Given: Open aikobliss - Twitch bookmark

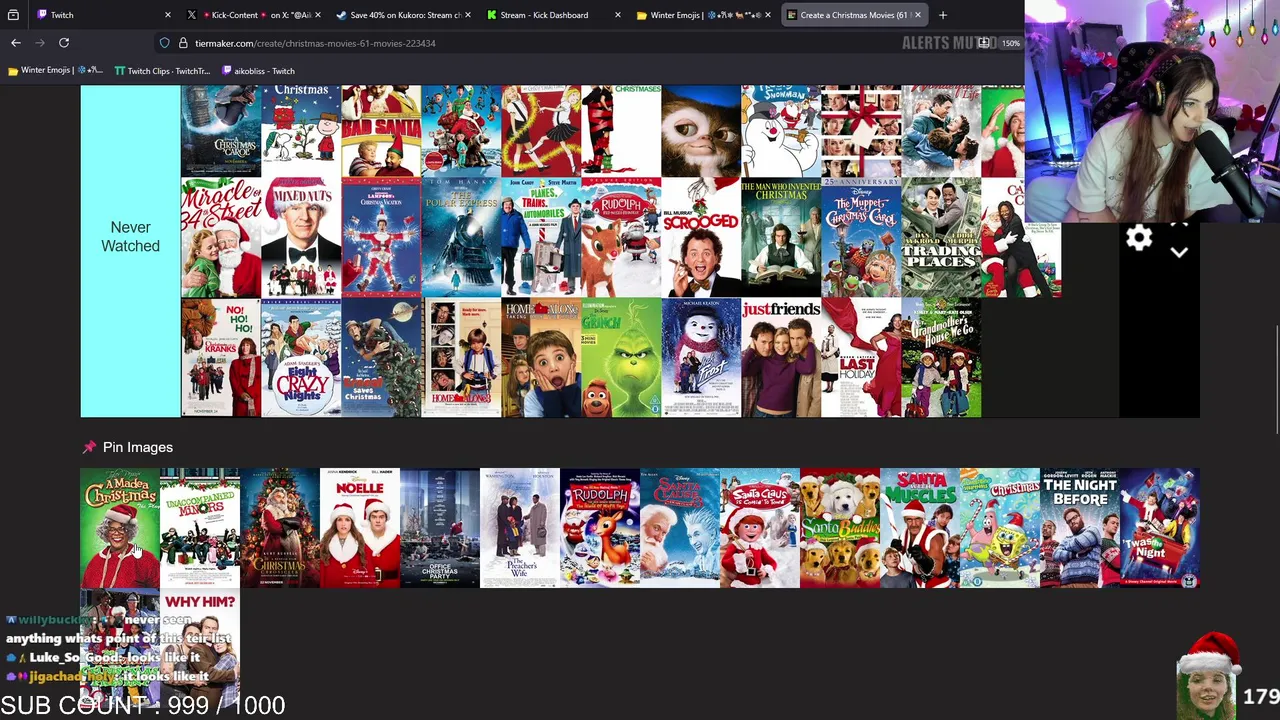Looking at the screenshot, I should [258, 71].
